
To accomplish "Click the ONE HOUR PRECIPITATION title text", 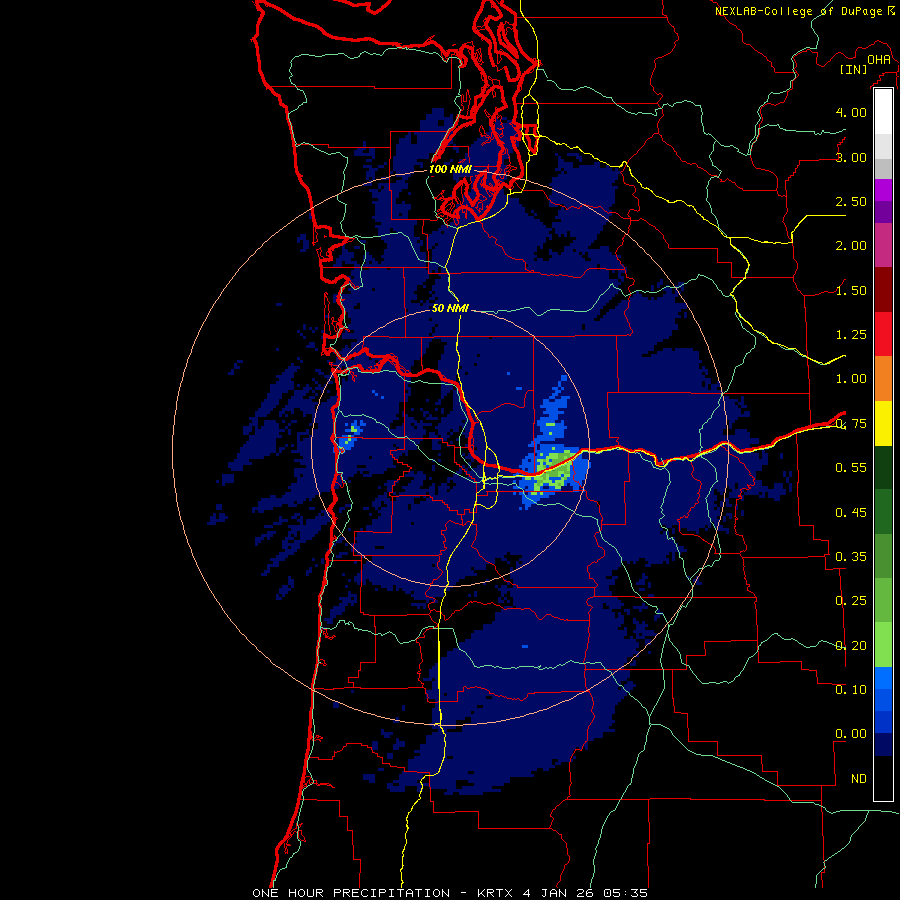I will pyautogui.click(x=351, y=893).
